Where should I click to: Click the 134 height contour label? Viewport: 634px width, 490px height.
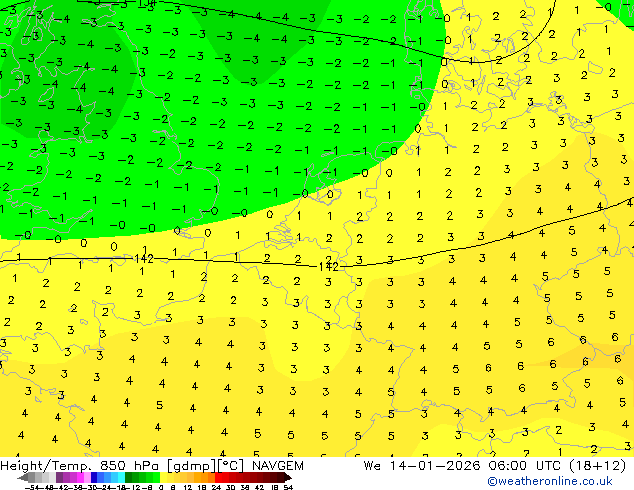pos(147,3)
